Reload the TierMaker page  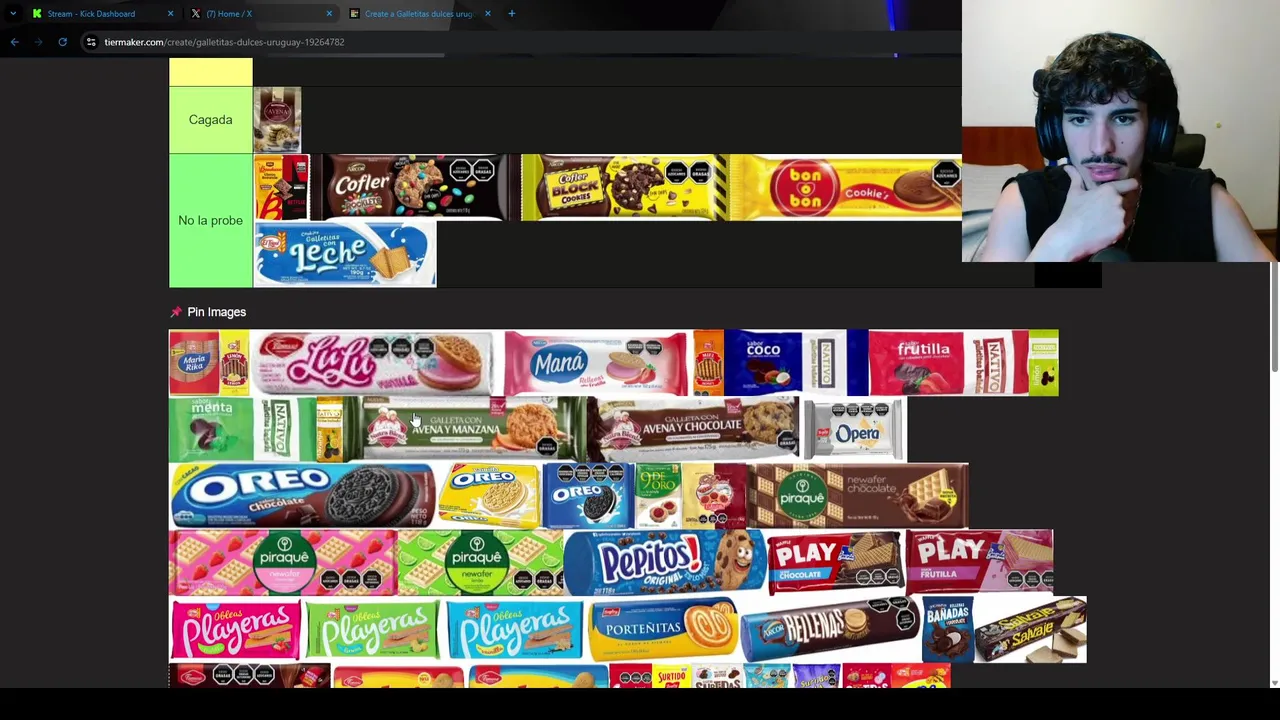coord(62,42)
